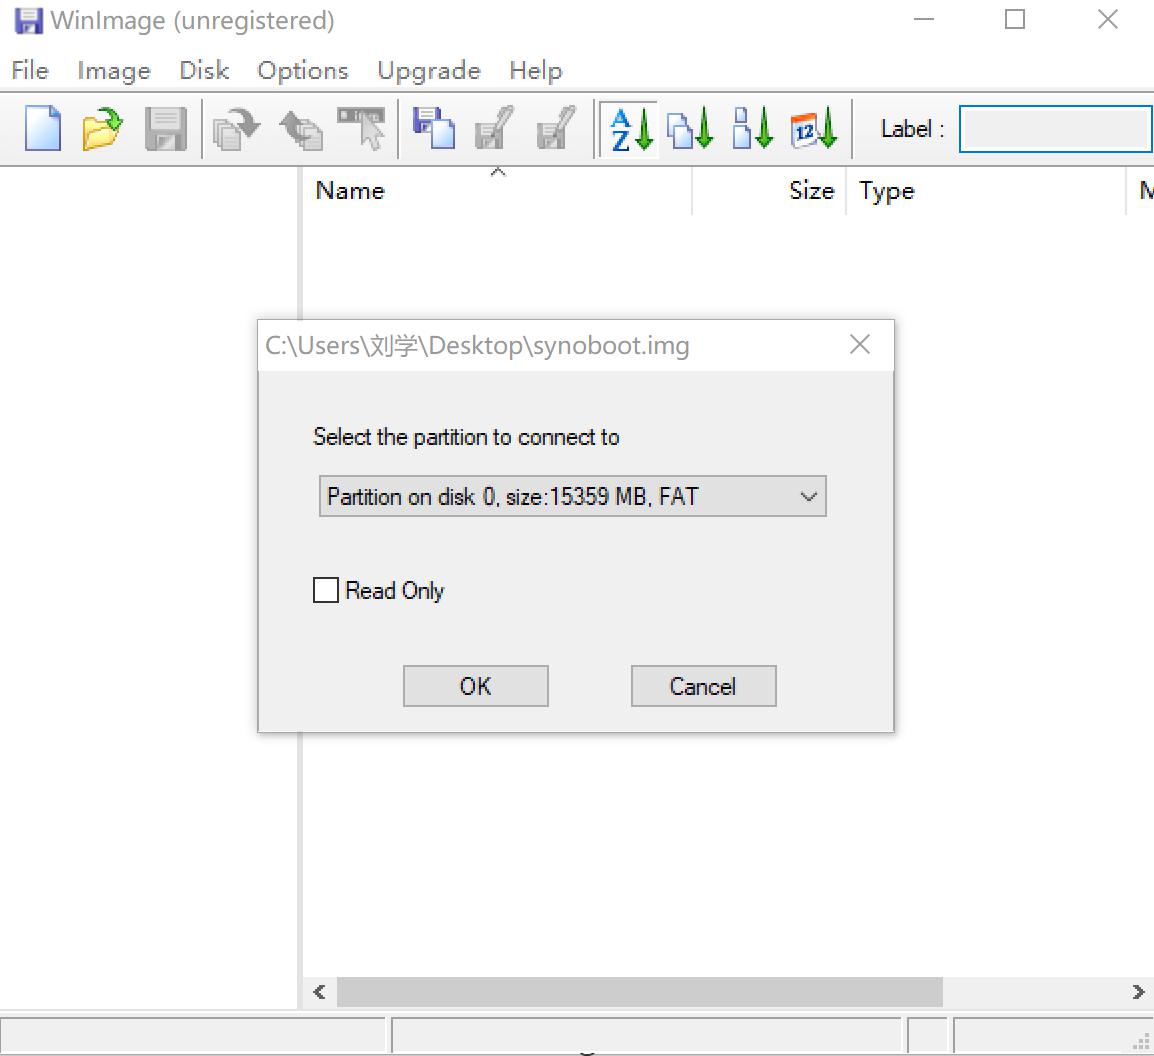
Task: Click into the Label input field
Action: tap(1056, 129)
